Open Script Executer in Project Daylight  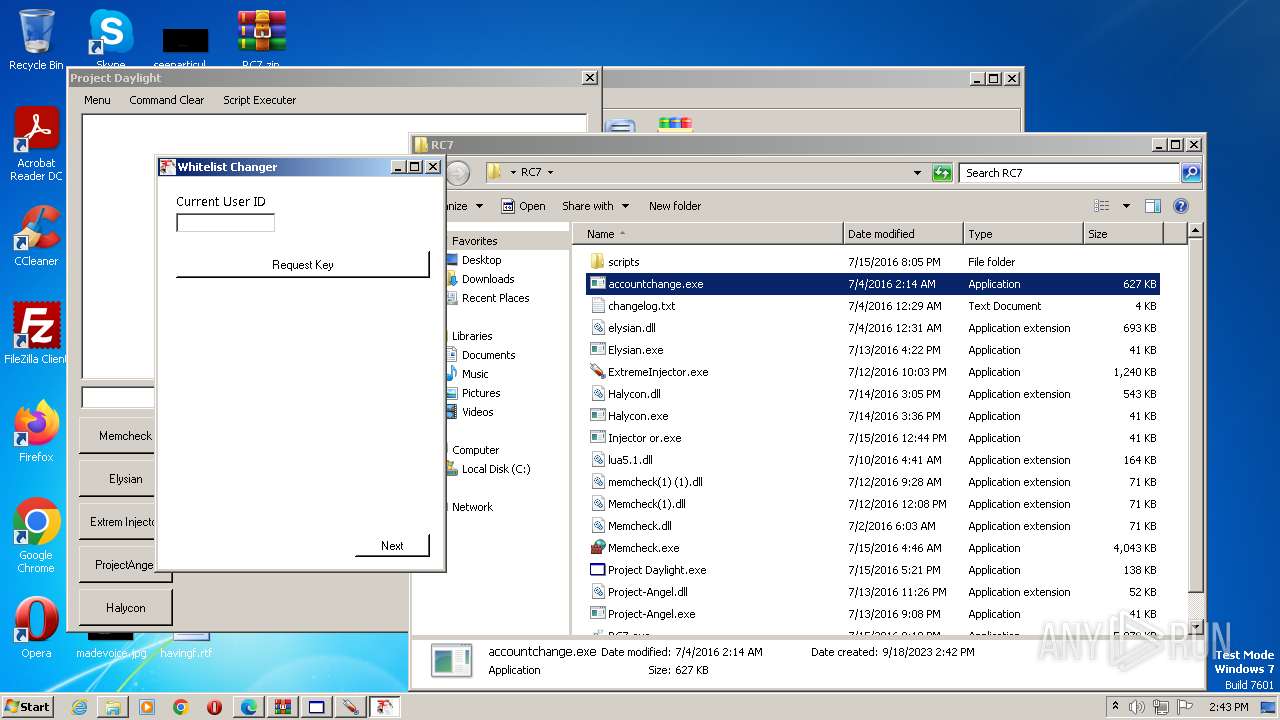click(260, 100)
